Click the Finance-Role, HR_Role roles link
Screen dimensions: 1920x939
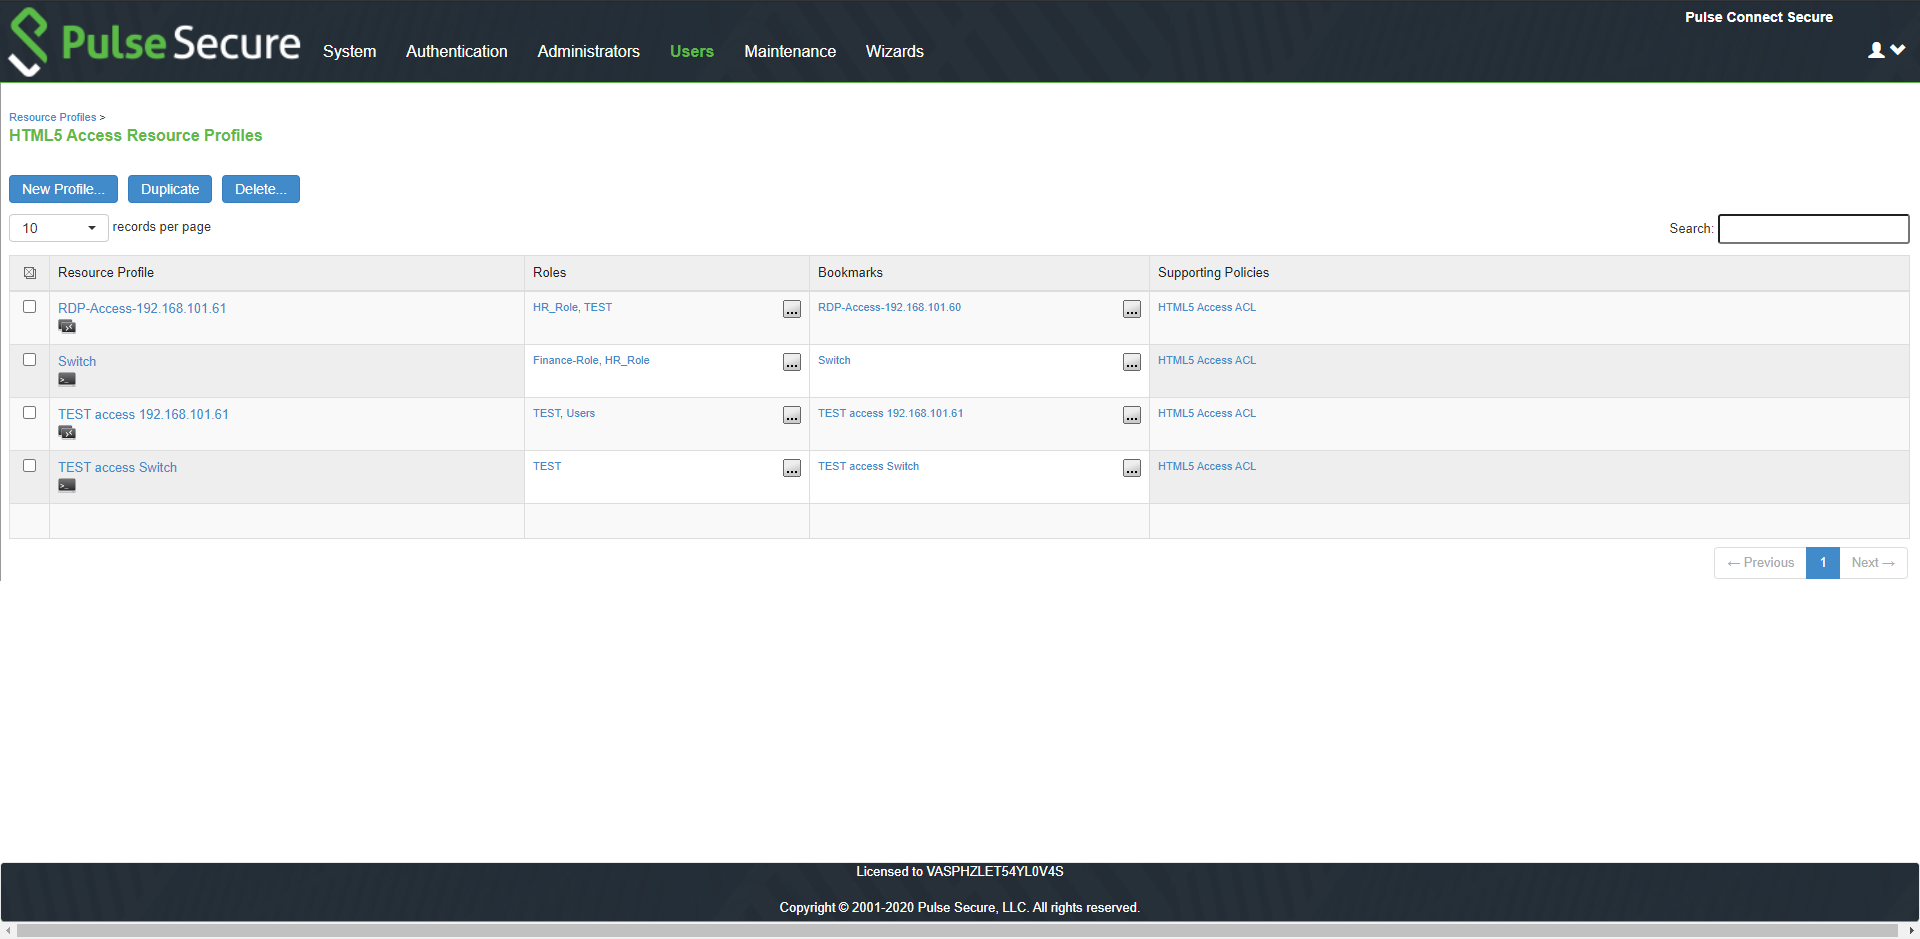click(x=591, y=360)
